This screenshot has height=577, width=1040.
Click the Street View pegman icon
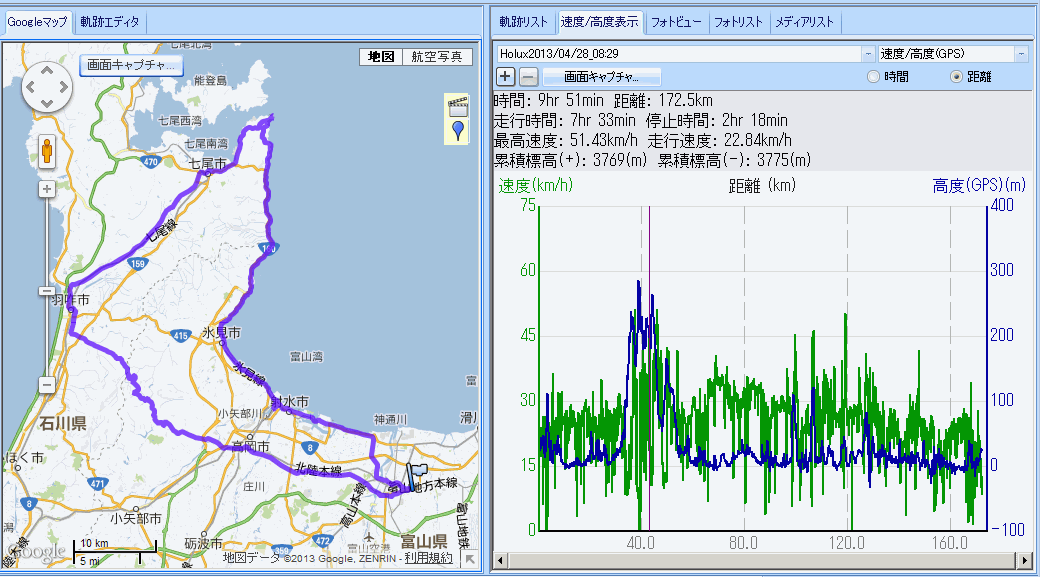point(46,152)
